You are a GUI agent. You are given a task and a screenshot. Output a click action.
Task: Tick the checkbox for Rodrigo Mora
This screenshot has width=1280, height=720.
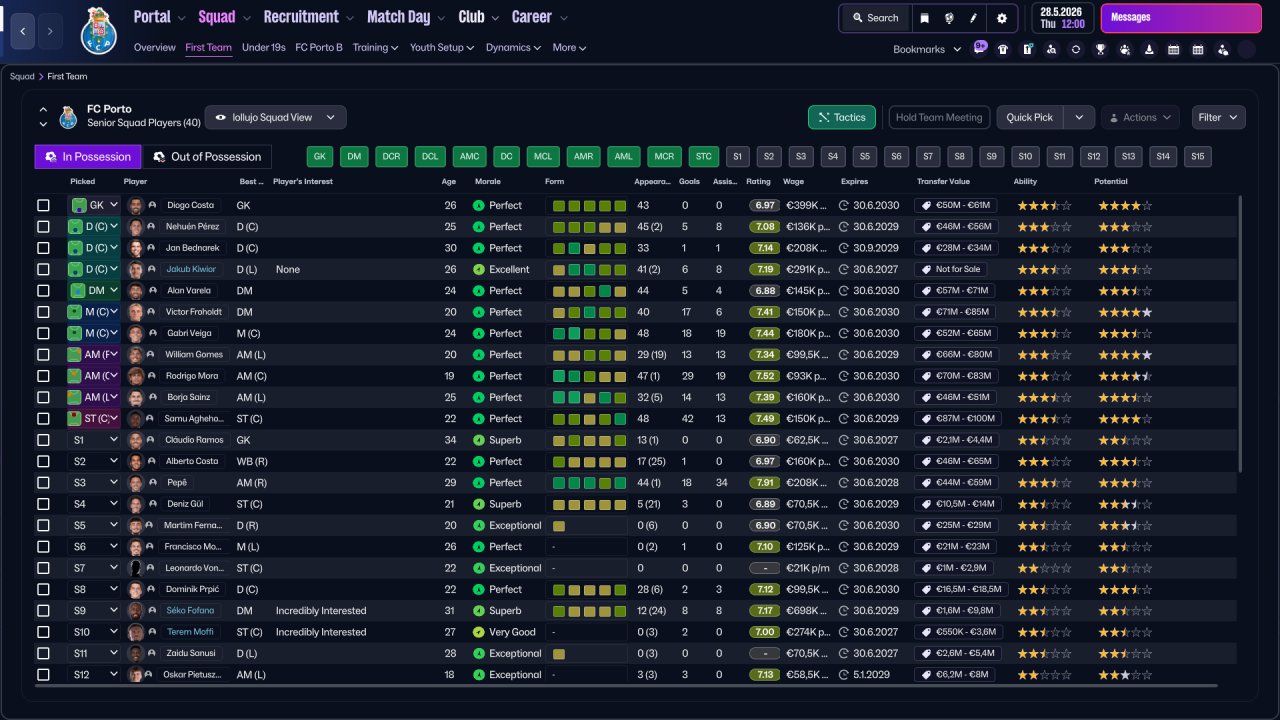pyautogui.click(x=43, y=376)
